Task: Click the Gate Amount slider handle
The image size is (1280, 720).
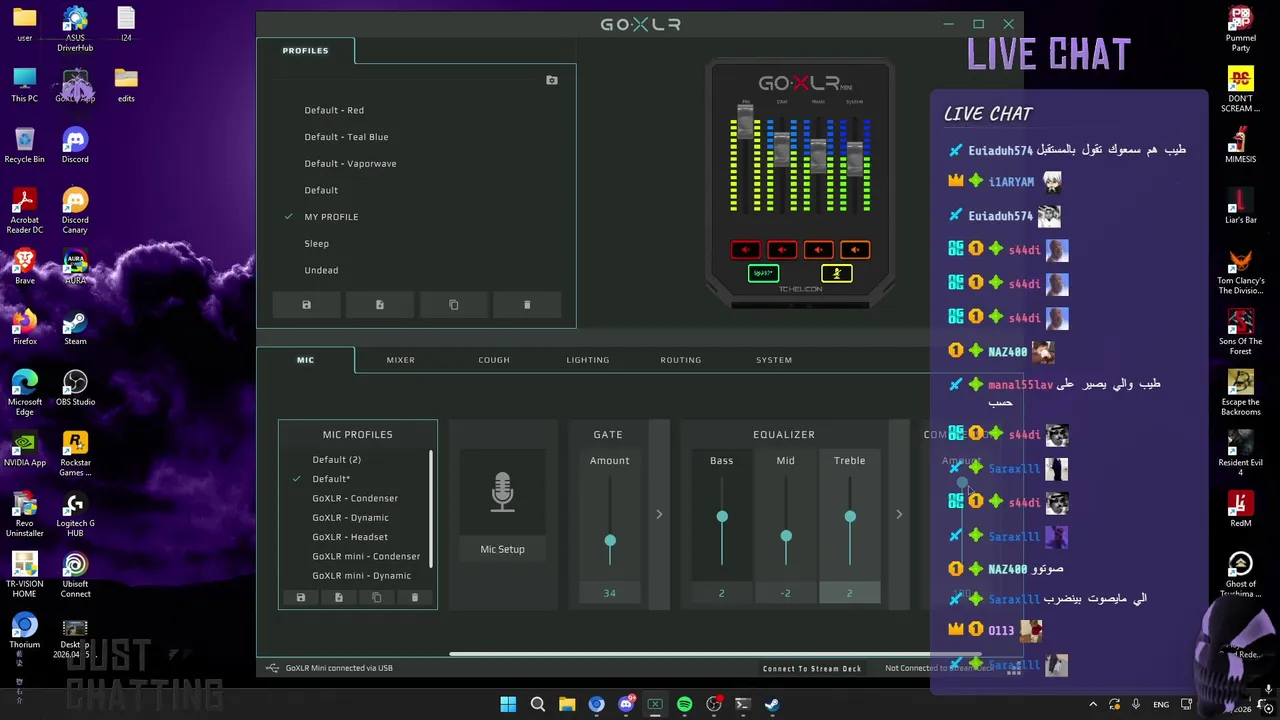Action: tap(610, 541)
